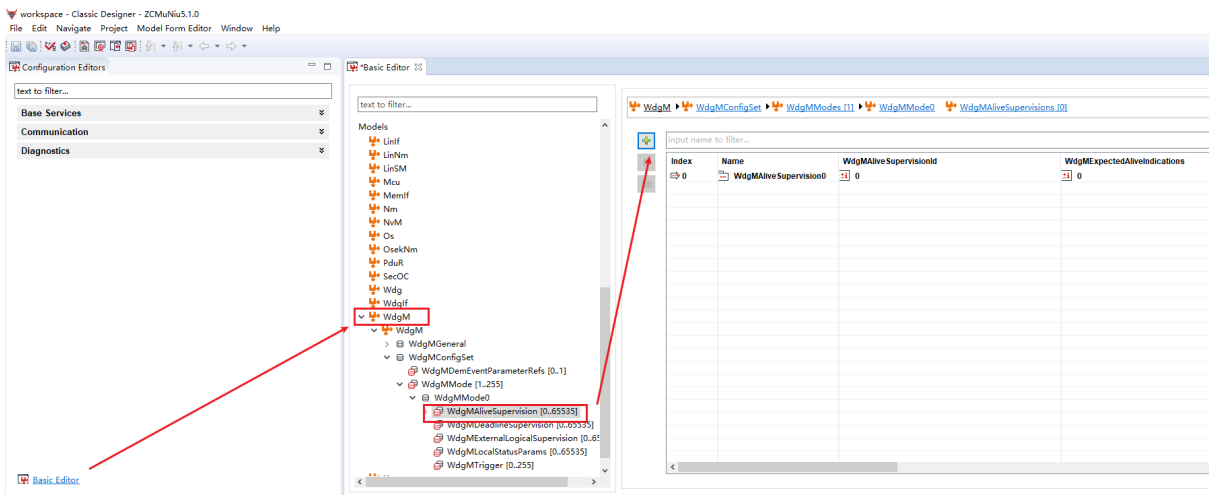Image resolution: width=1214 pixels, height=499 pixels.
Task: Click the back arrow navigation icon
Action: pyautogui.click(x=203, y=46)
